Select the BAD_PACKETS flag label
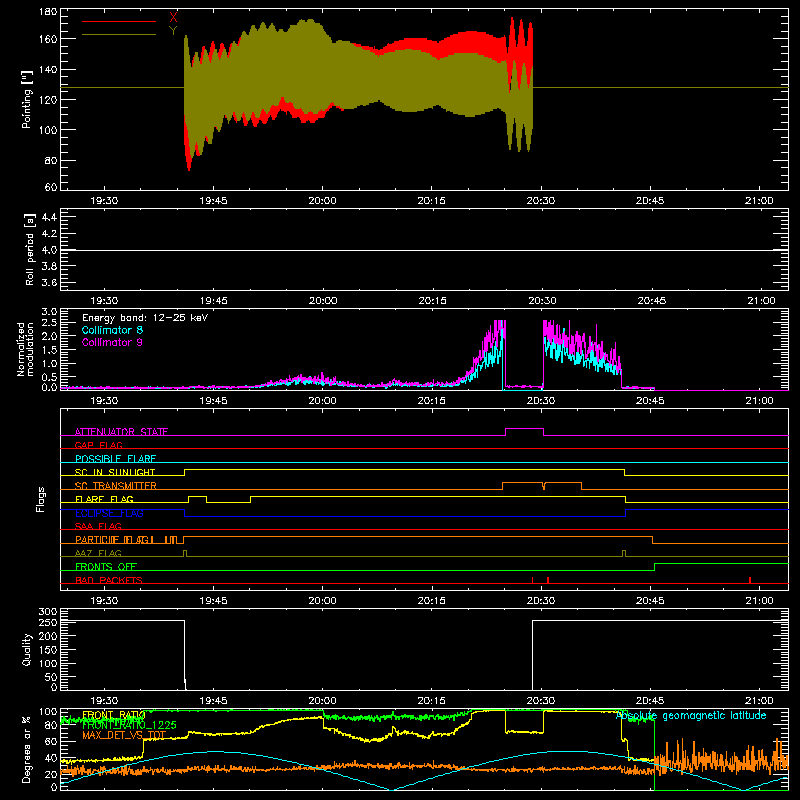800x800 pixels. [109, 580]
